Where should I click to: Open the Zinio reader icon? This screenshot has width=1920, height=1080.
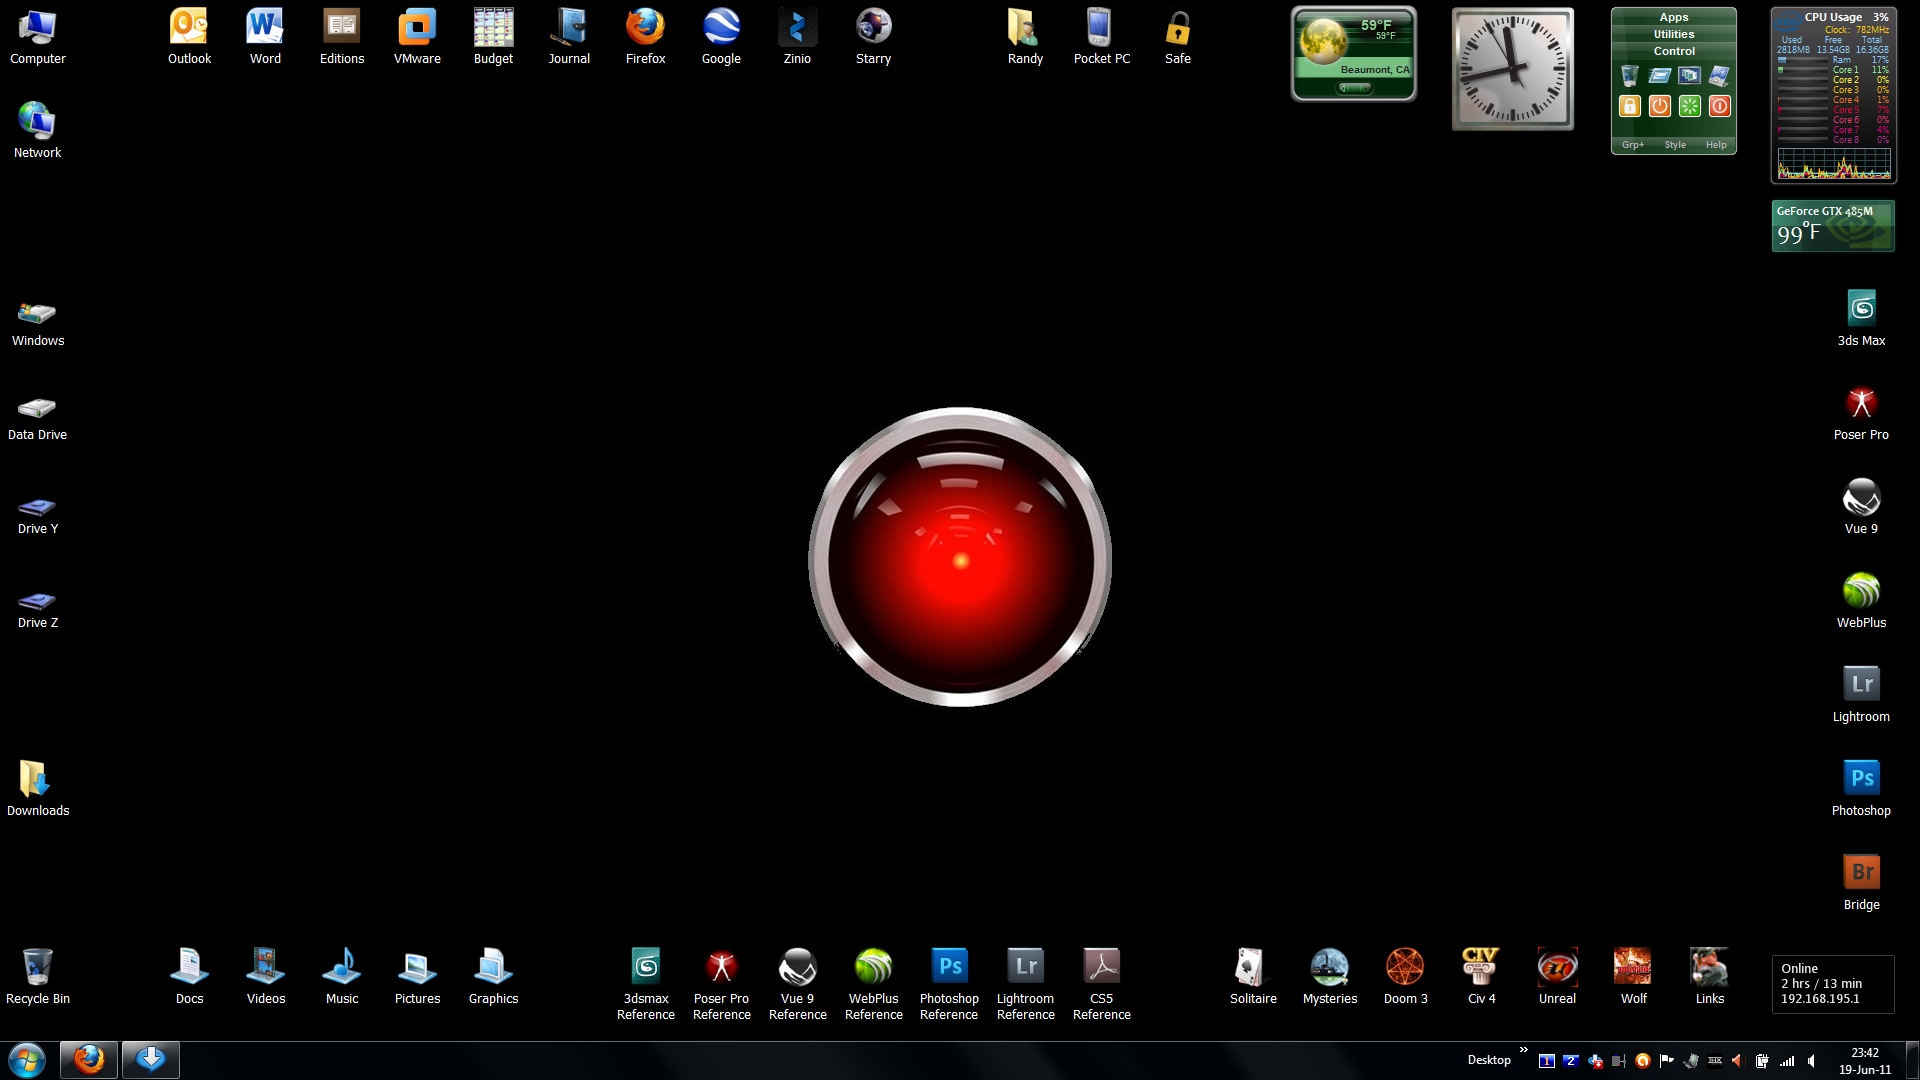click(797, 37)
